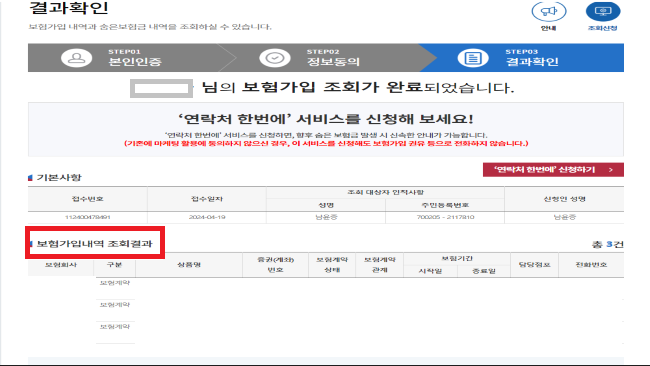
Task: Click the 총 3건 count text
Action: (607, 245)
